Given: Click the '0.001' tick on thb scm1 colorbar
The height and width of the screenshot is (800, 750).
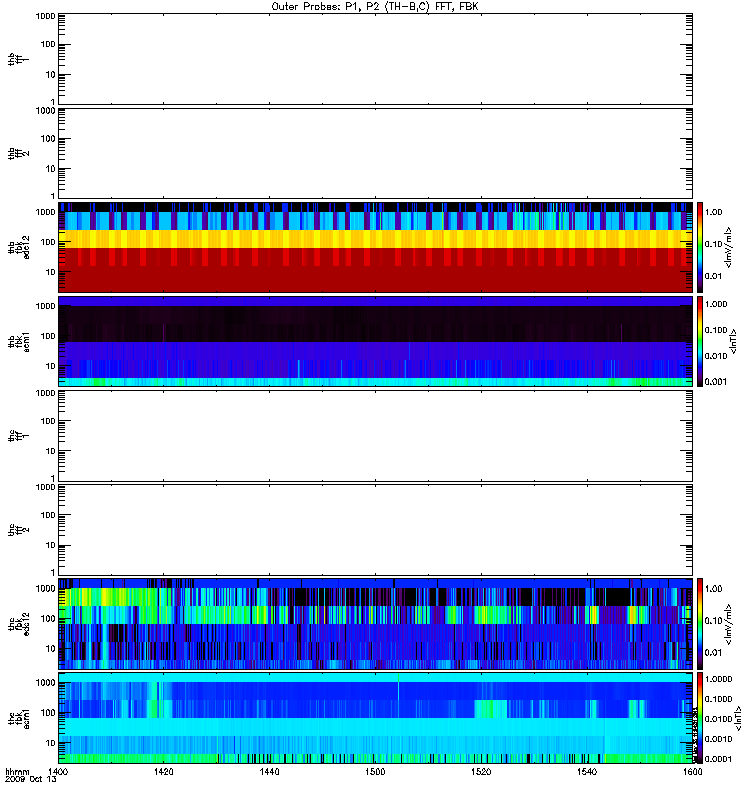Looking at the screenshot, I should click(x=716, y=382).
